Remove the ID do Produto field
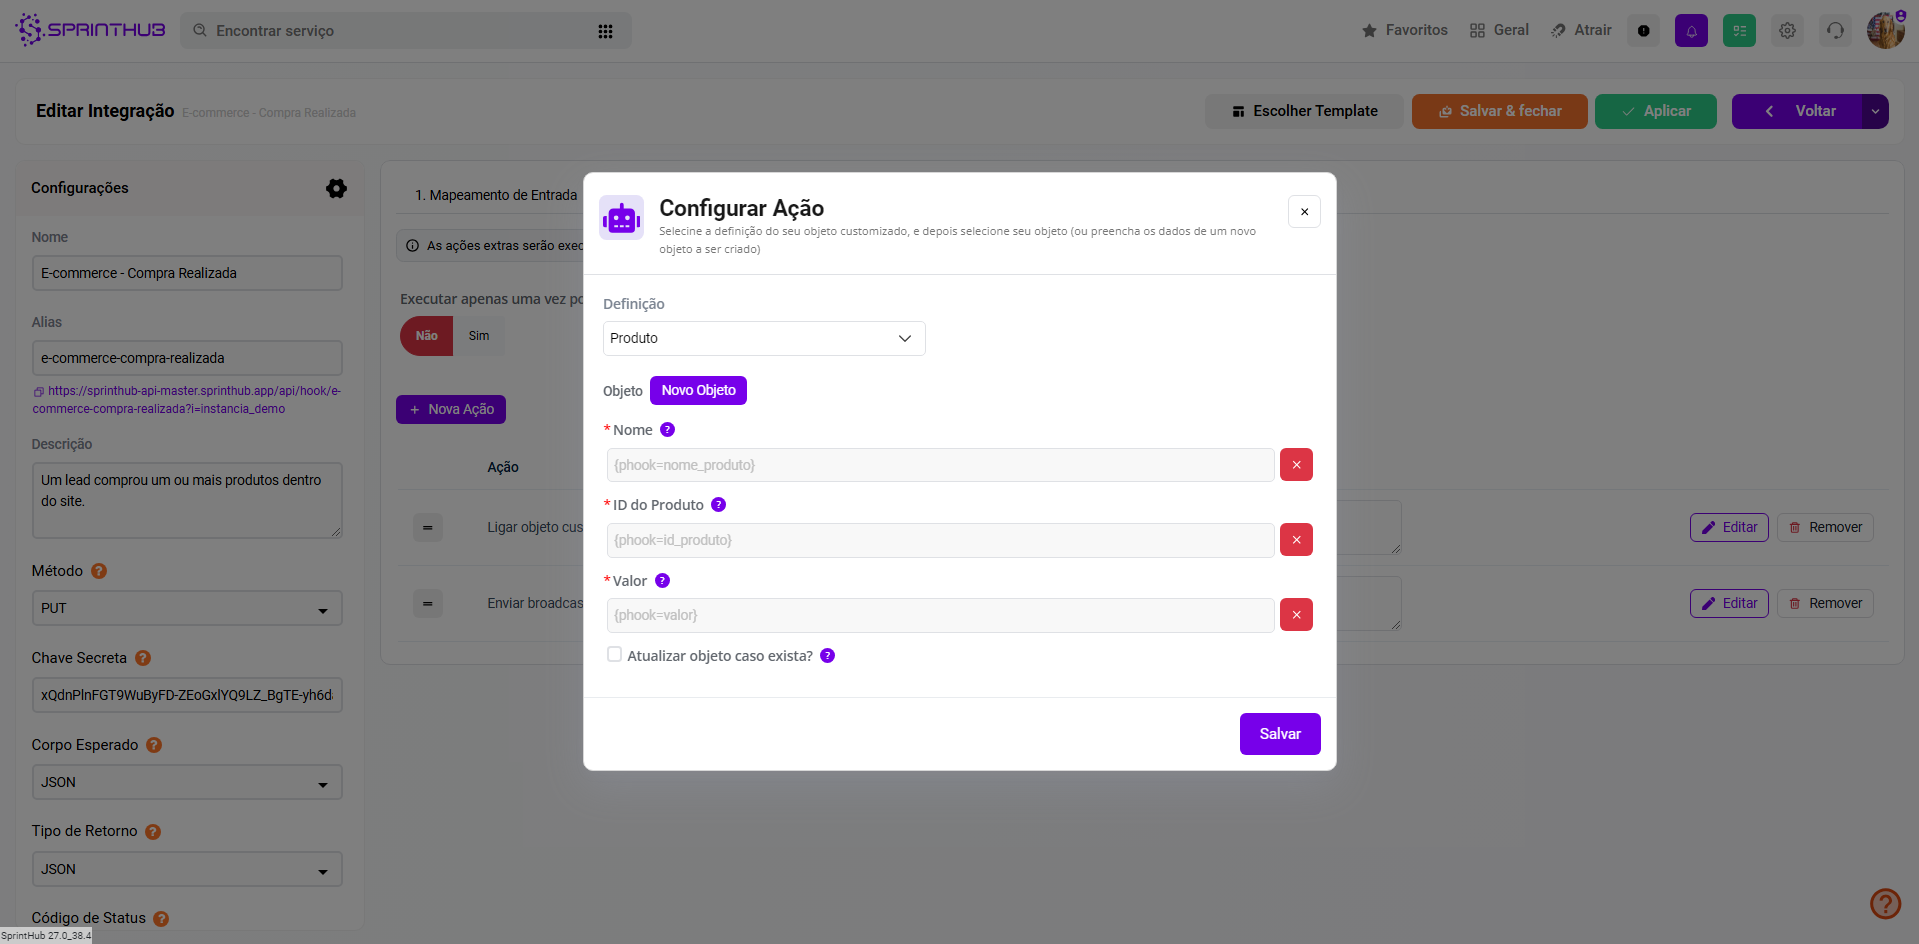Screen dimensions: 1919x944 point(1296,540)
